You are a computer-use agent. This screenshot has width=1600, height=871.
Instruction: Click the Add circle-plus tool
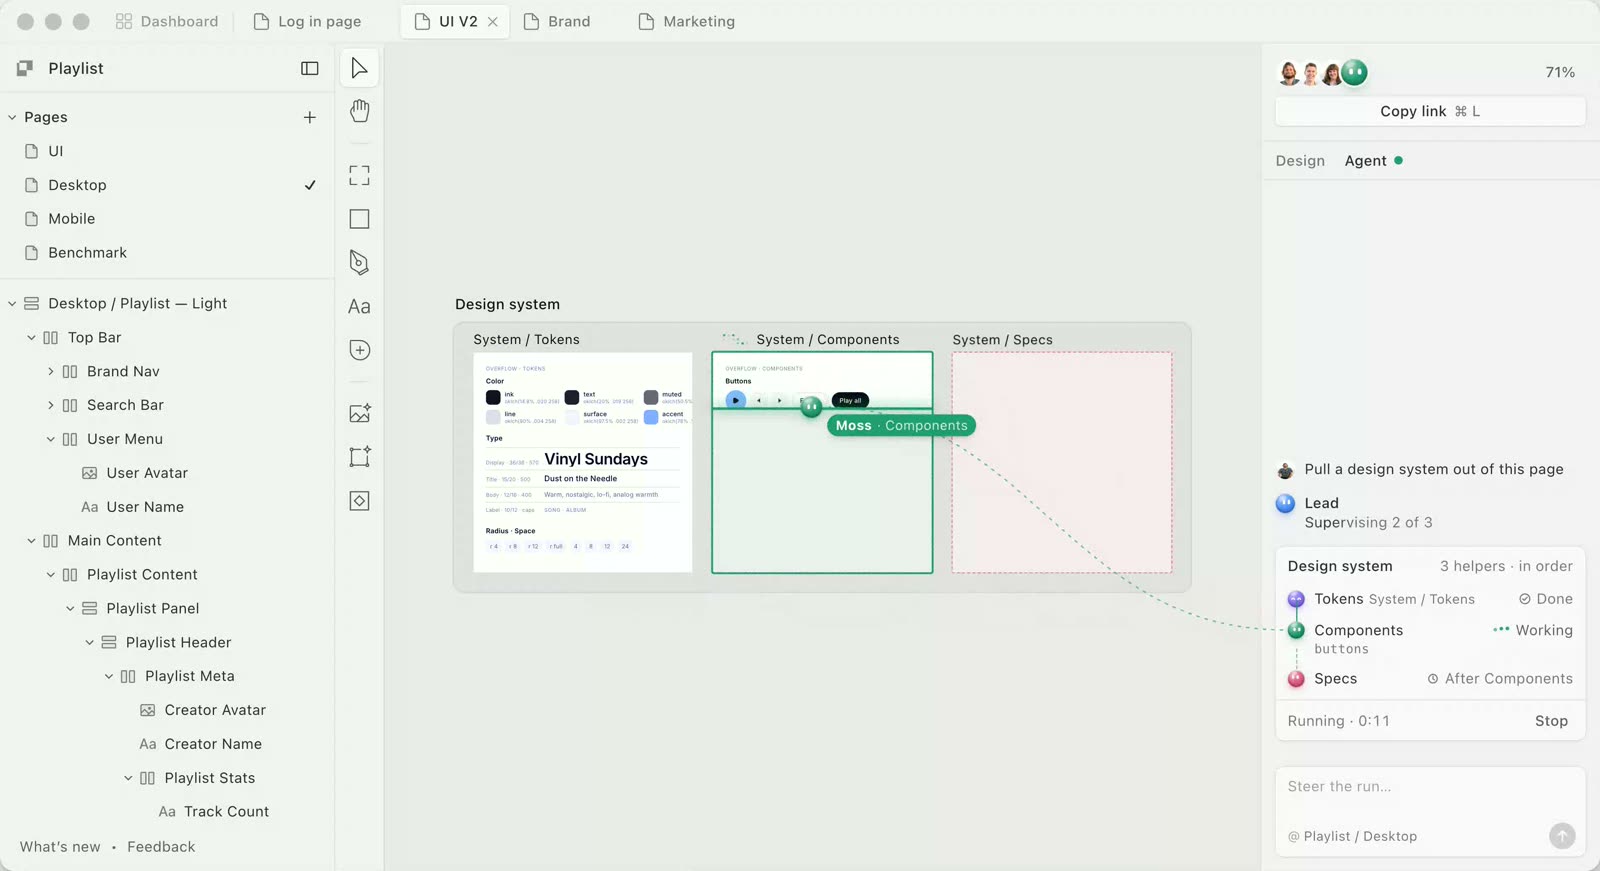coord(359,350)
